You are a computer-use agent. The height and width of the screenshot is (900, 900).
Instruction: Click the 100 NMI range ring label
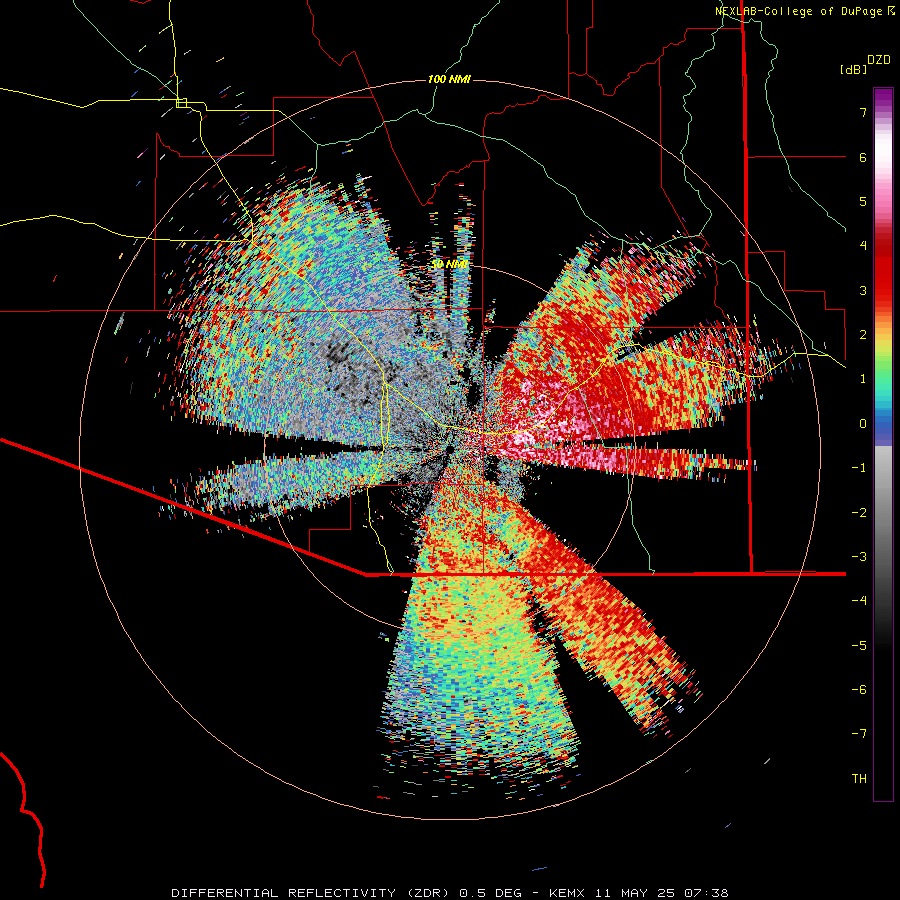449,79
